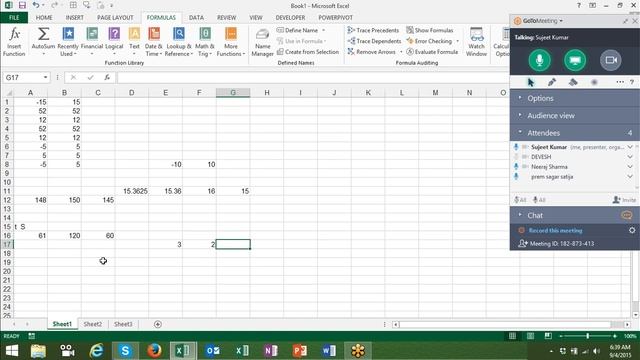This screenshot has width=640, height=360.
Task: Open the Name Box dropdown arrow
Action: click(x=45, y=77)
